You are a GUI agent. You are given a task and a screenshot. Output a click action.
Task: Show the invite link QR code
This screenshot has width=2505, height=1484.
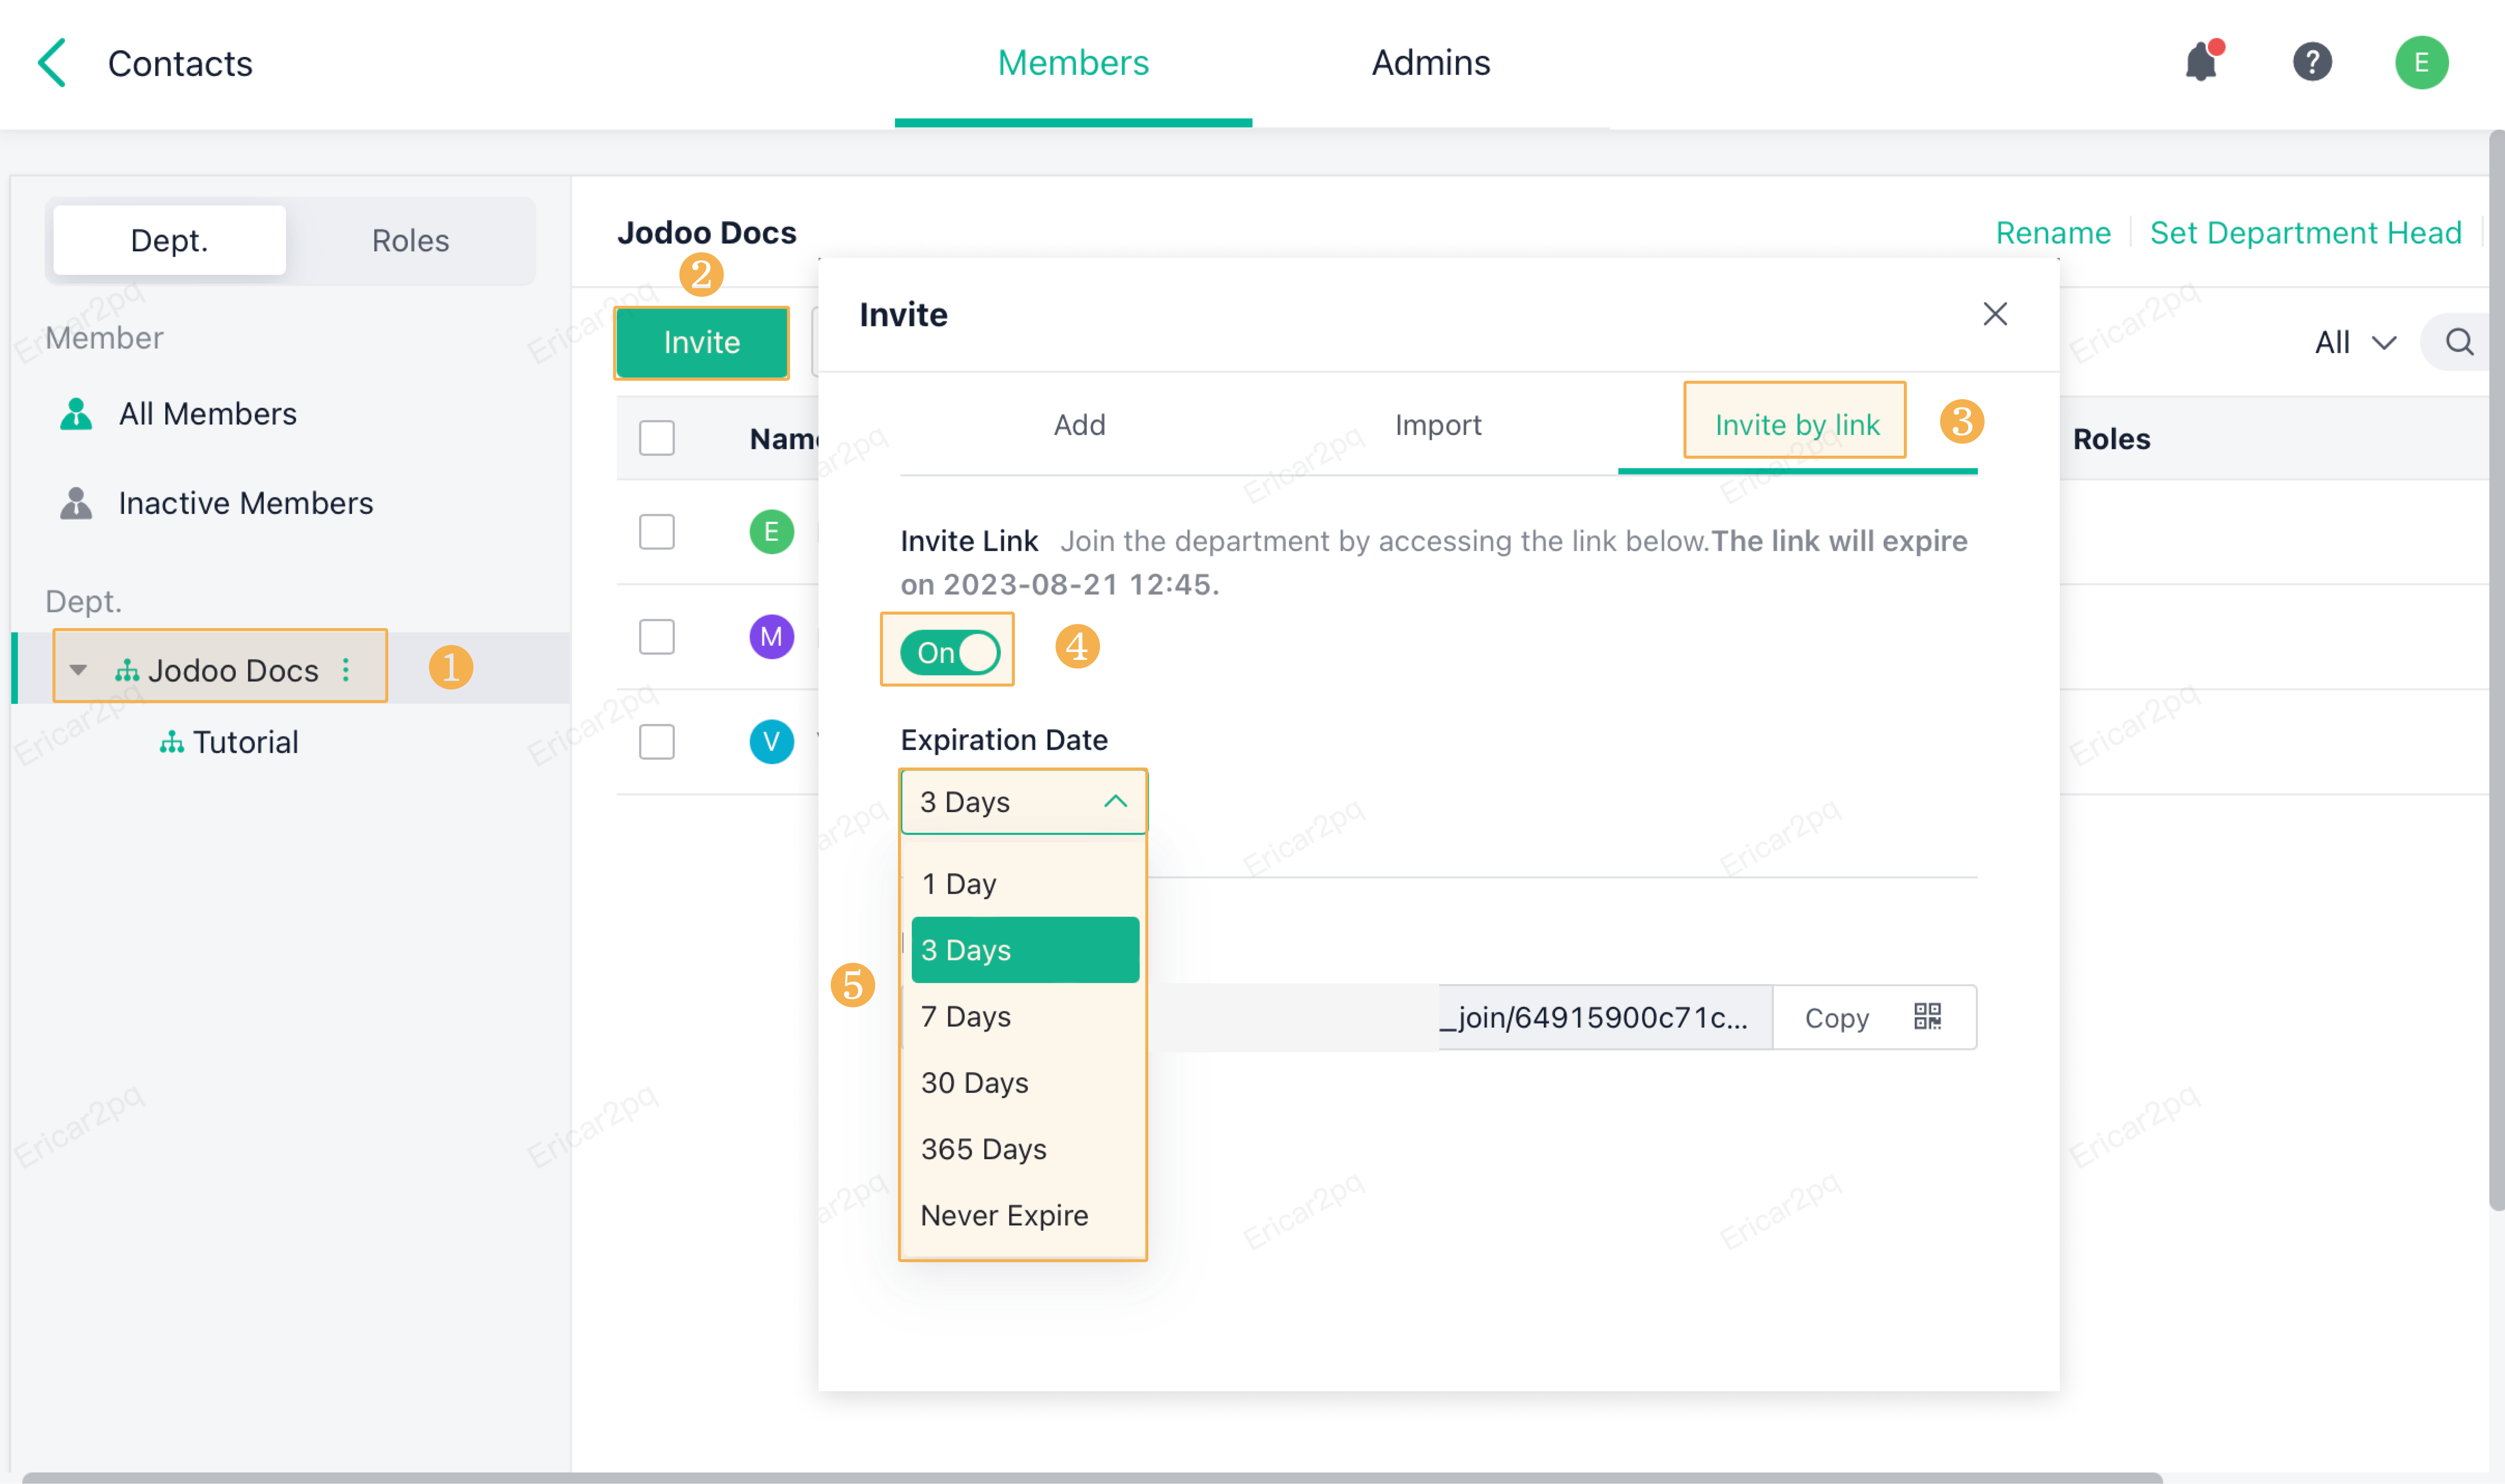point(1927,1017)
